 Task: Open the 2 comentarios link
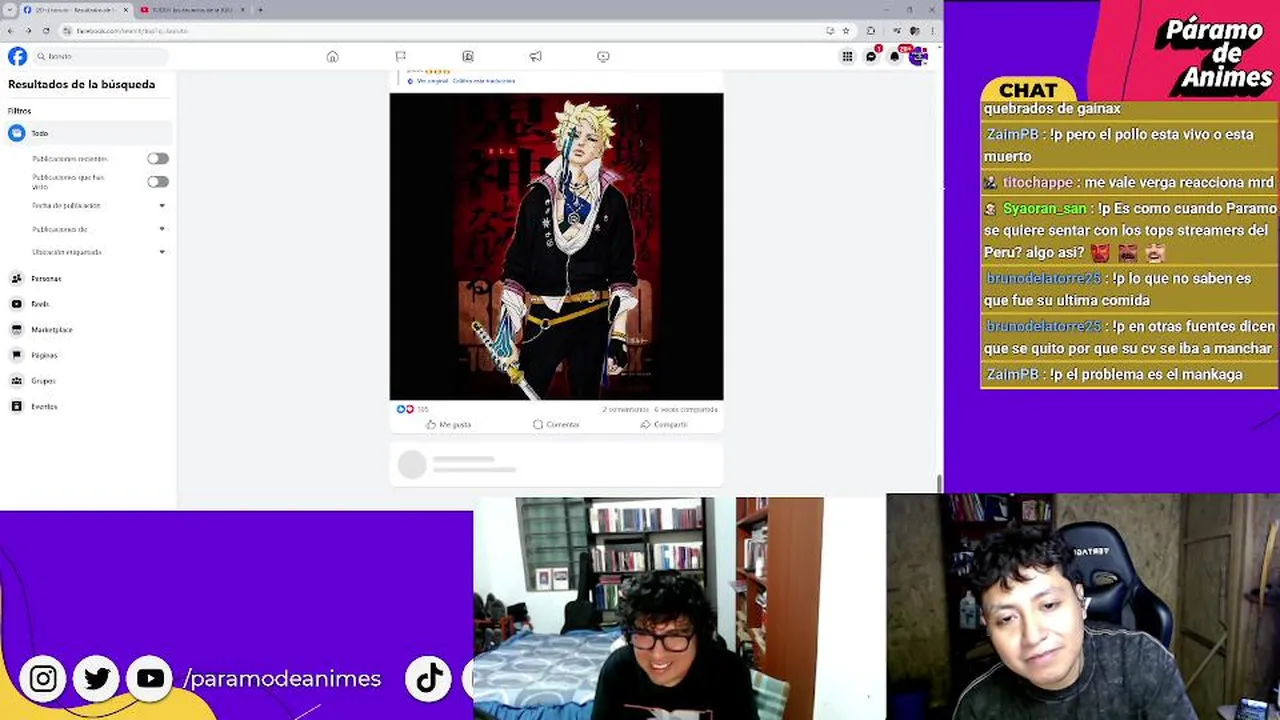626,409
